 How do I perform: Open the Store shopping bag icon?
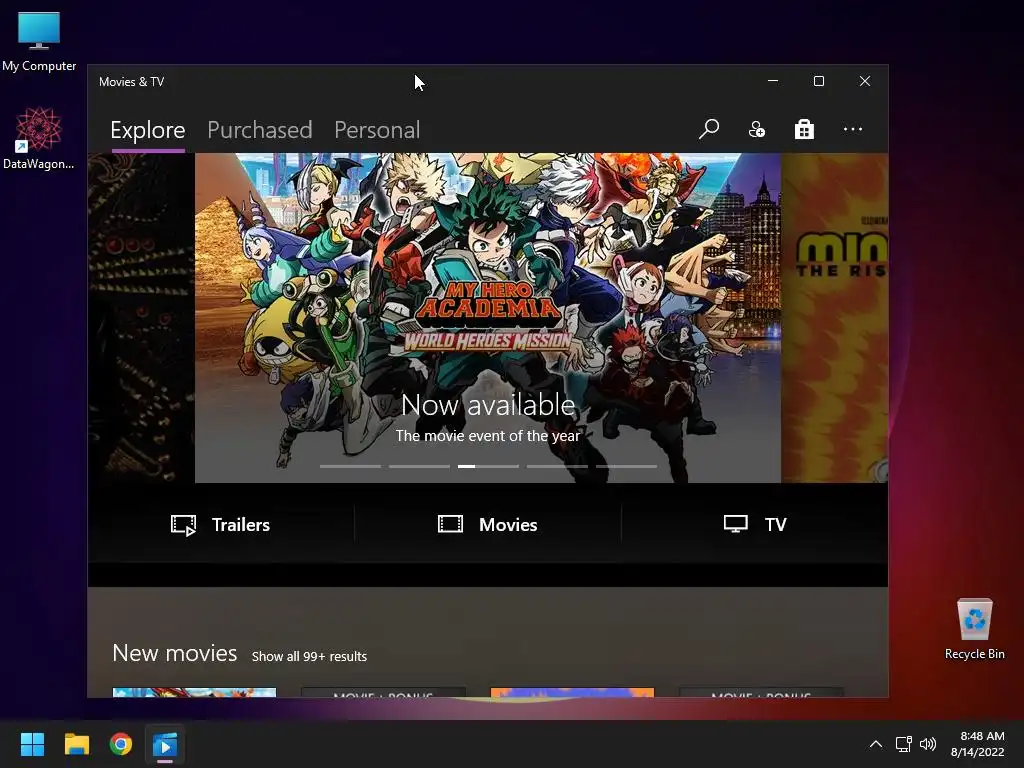pyautogui.click(x=805, y=129)
